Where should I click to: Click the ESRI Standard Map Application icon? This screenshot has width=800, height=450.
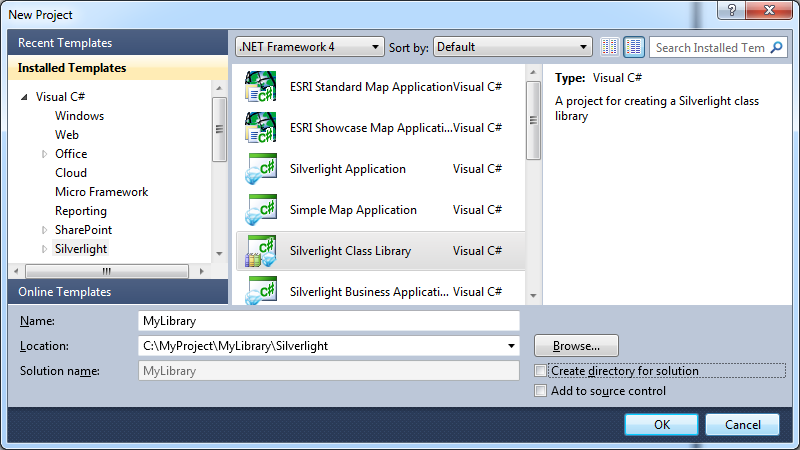click(260, 87)
